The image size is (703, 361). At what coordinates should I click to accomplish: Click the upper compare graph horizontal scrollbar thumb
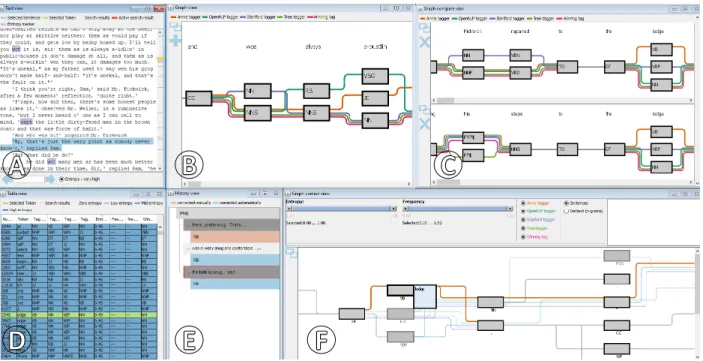(x=446, y=100)
